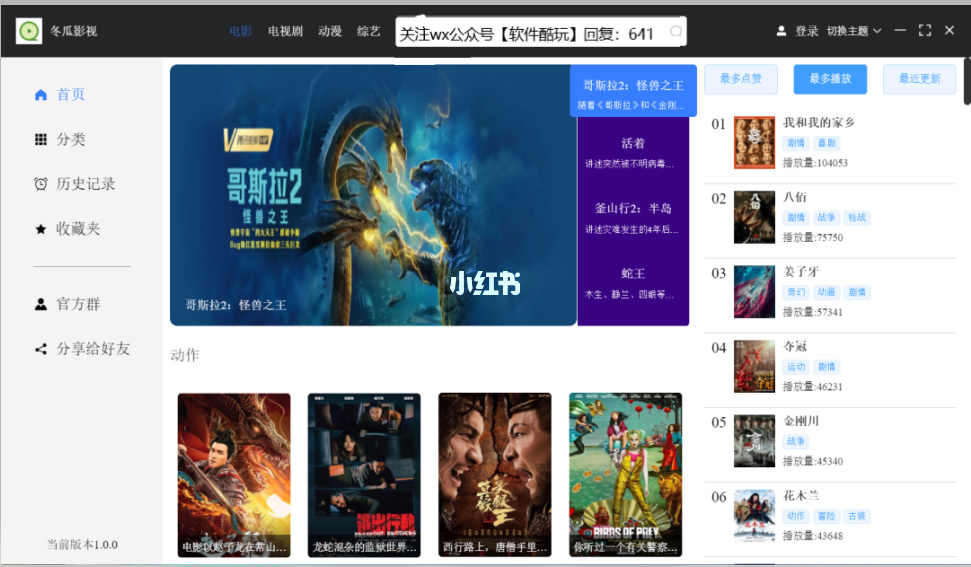Open the Birds of Prey movie poster
Image resolution: width=971 pixels, height=567 pixels.
(625, 475)
